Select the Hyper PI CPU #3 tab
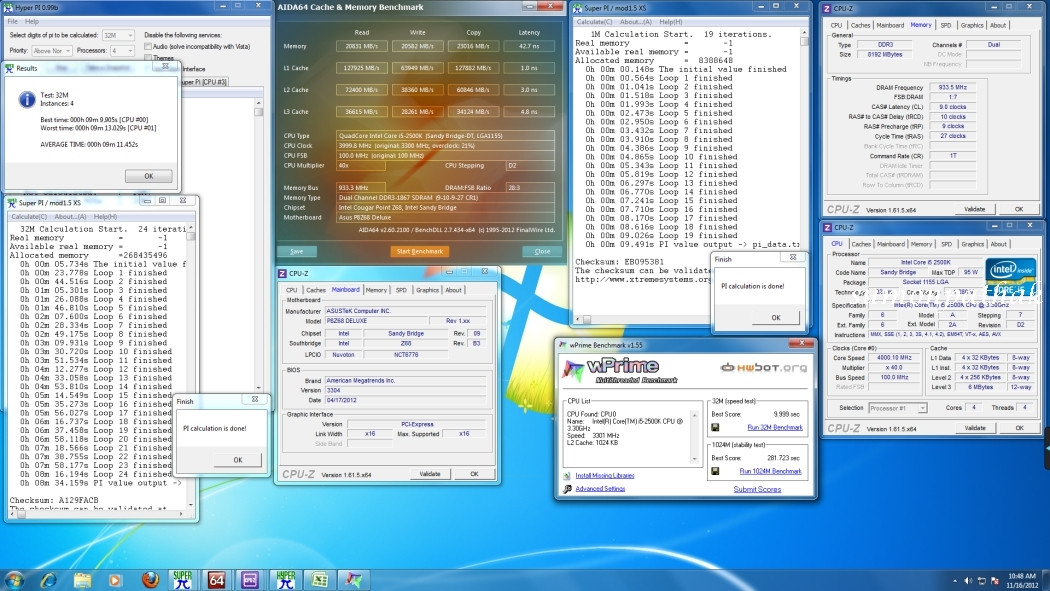Screen dimensions: 1050x591 coord(206,82)
